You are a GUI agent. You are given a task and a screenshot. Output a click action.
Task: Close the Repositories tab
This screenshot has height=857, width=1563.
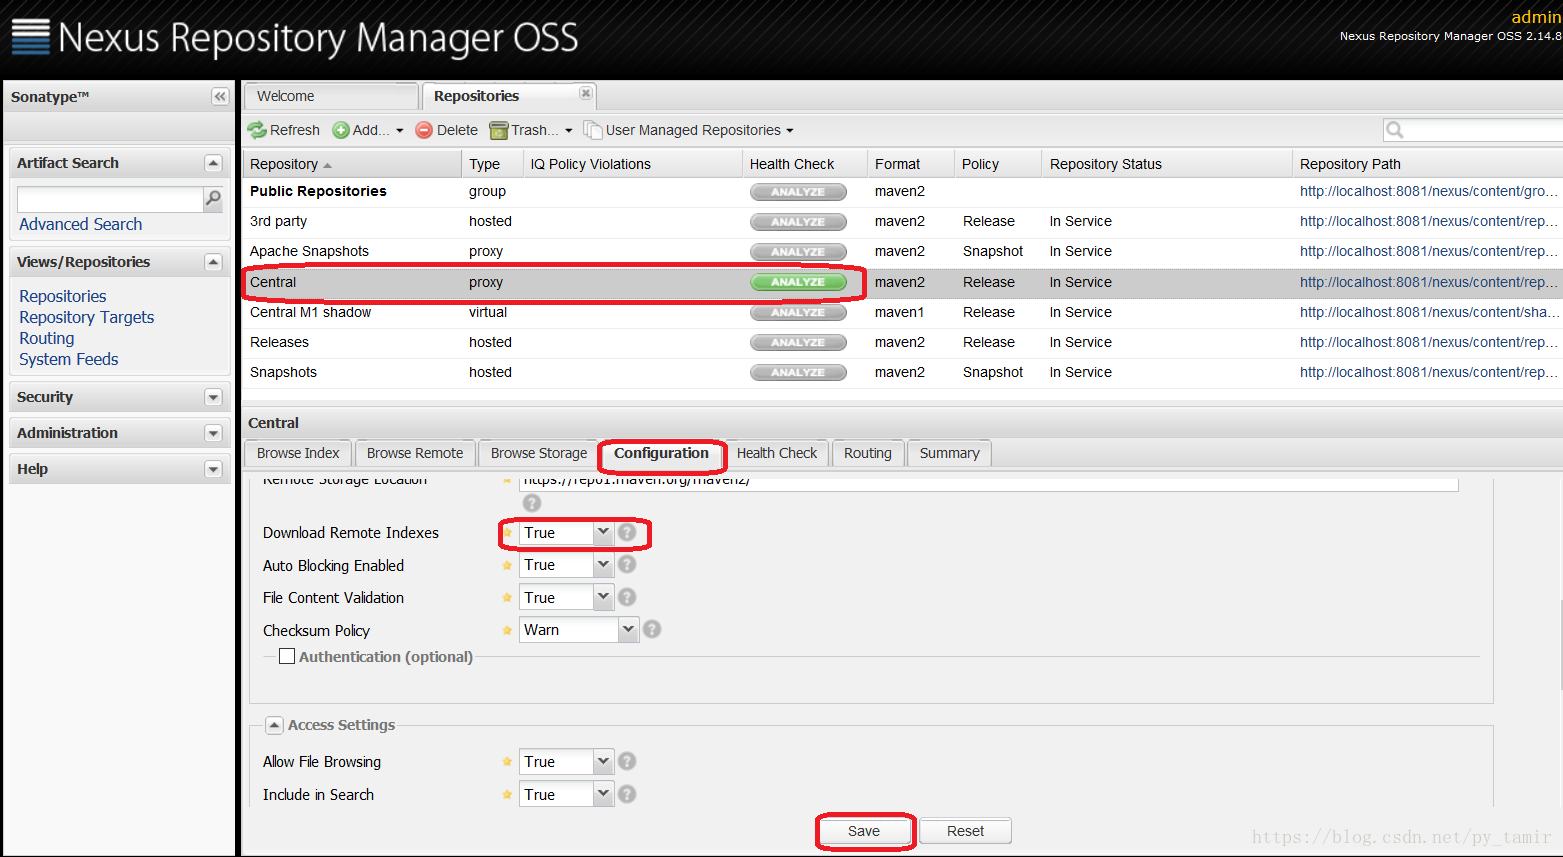click(586, 93)
